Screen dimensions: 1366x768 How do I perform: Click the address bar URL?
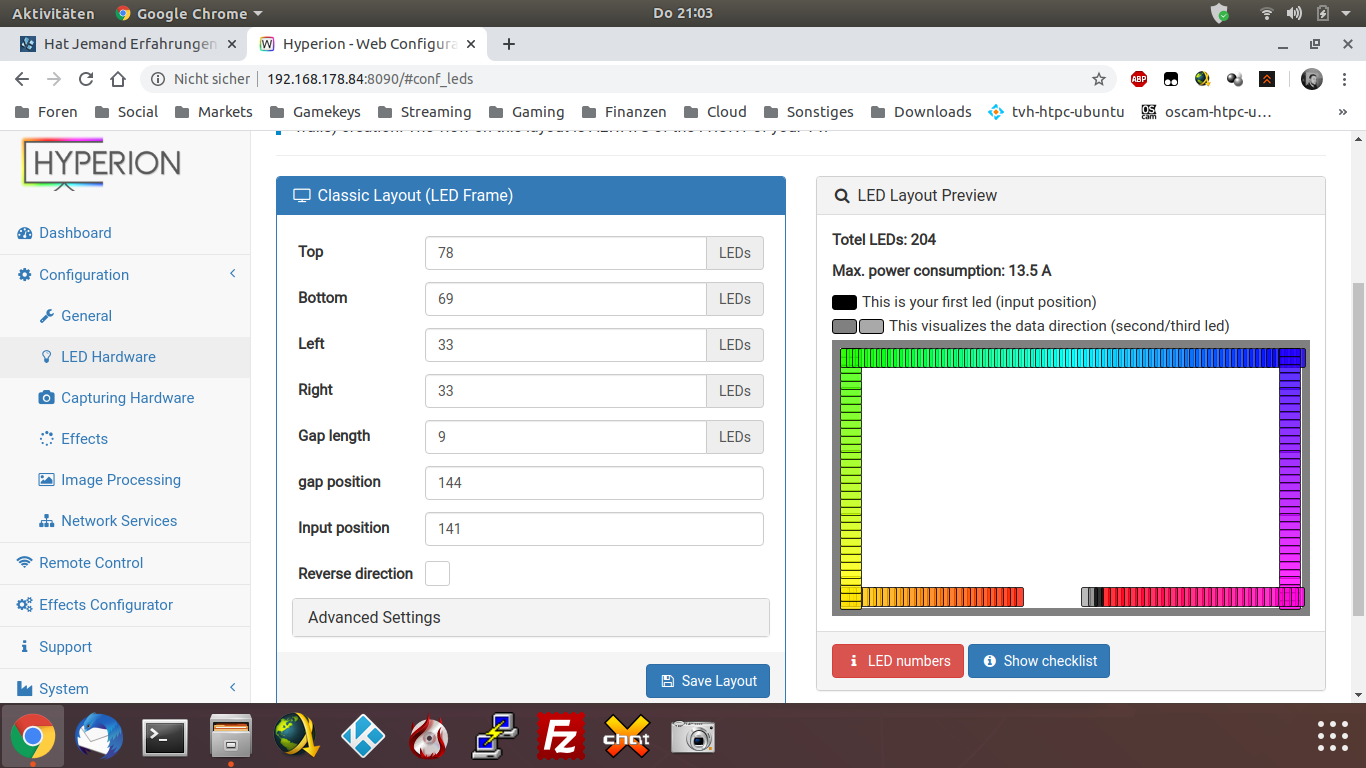[x=370, y=79]
